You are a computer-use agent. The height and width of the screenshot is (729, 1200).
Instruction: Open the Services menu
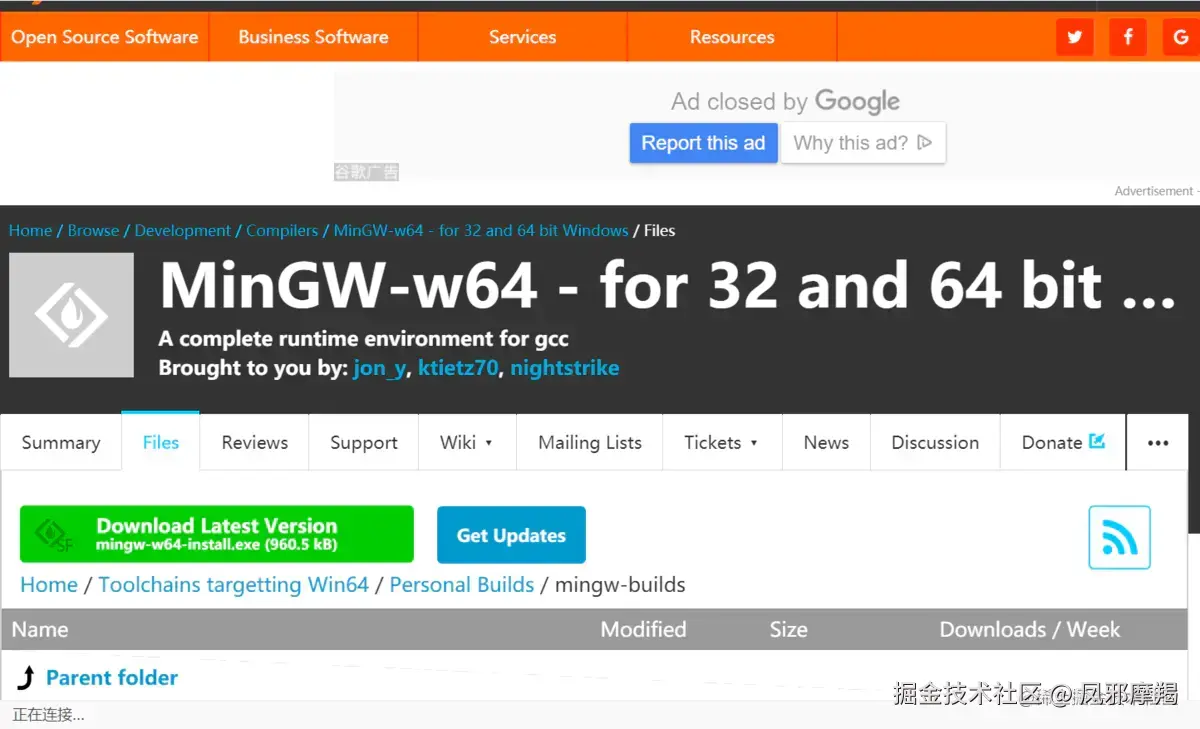[x=522, y=37]
